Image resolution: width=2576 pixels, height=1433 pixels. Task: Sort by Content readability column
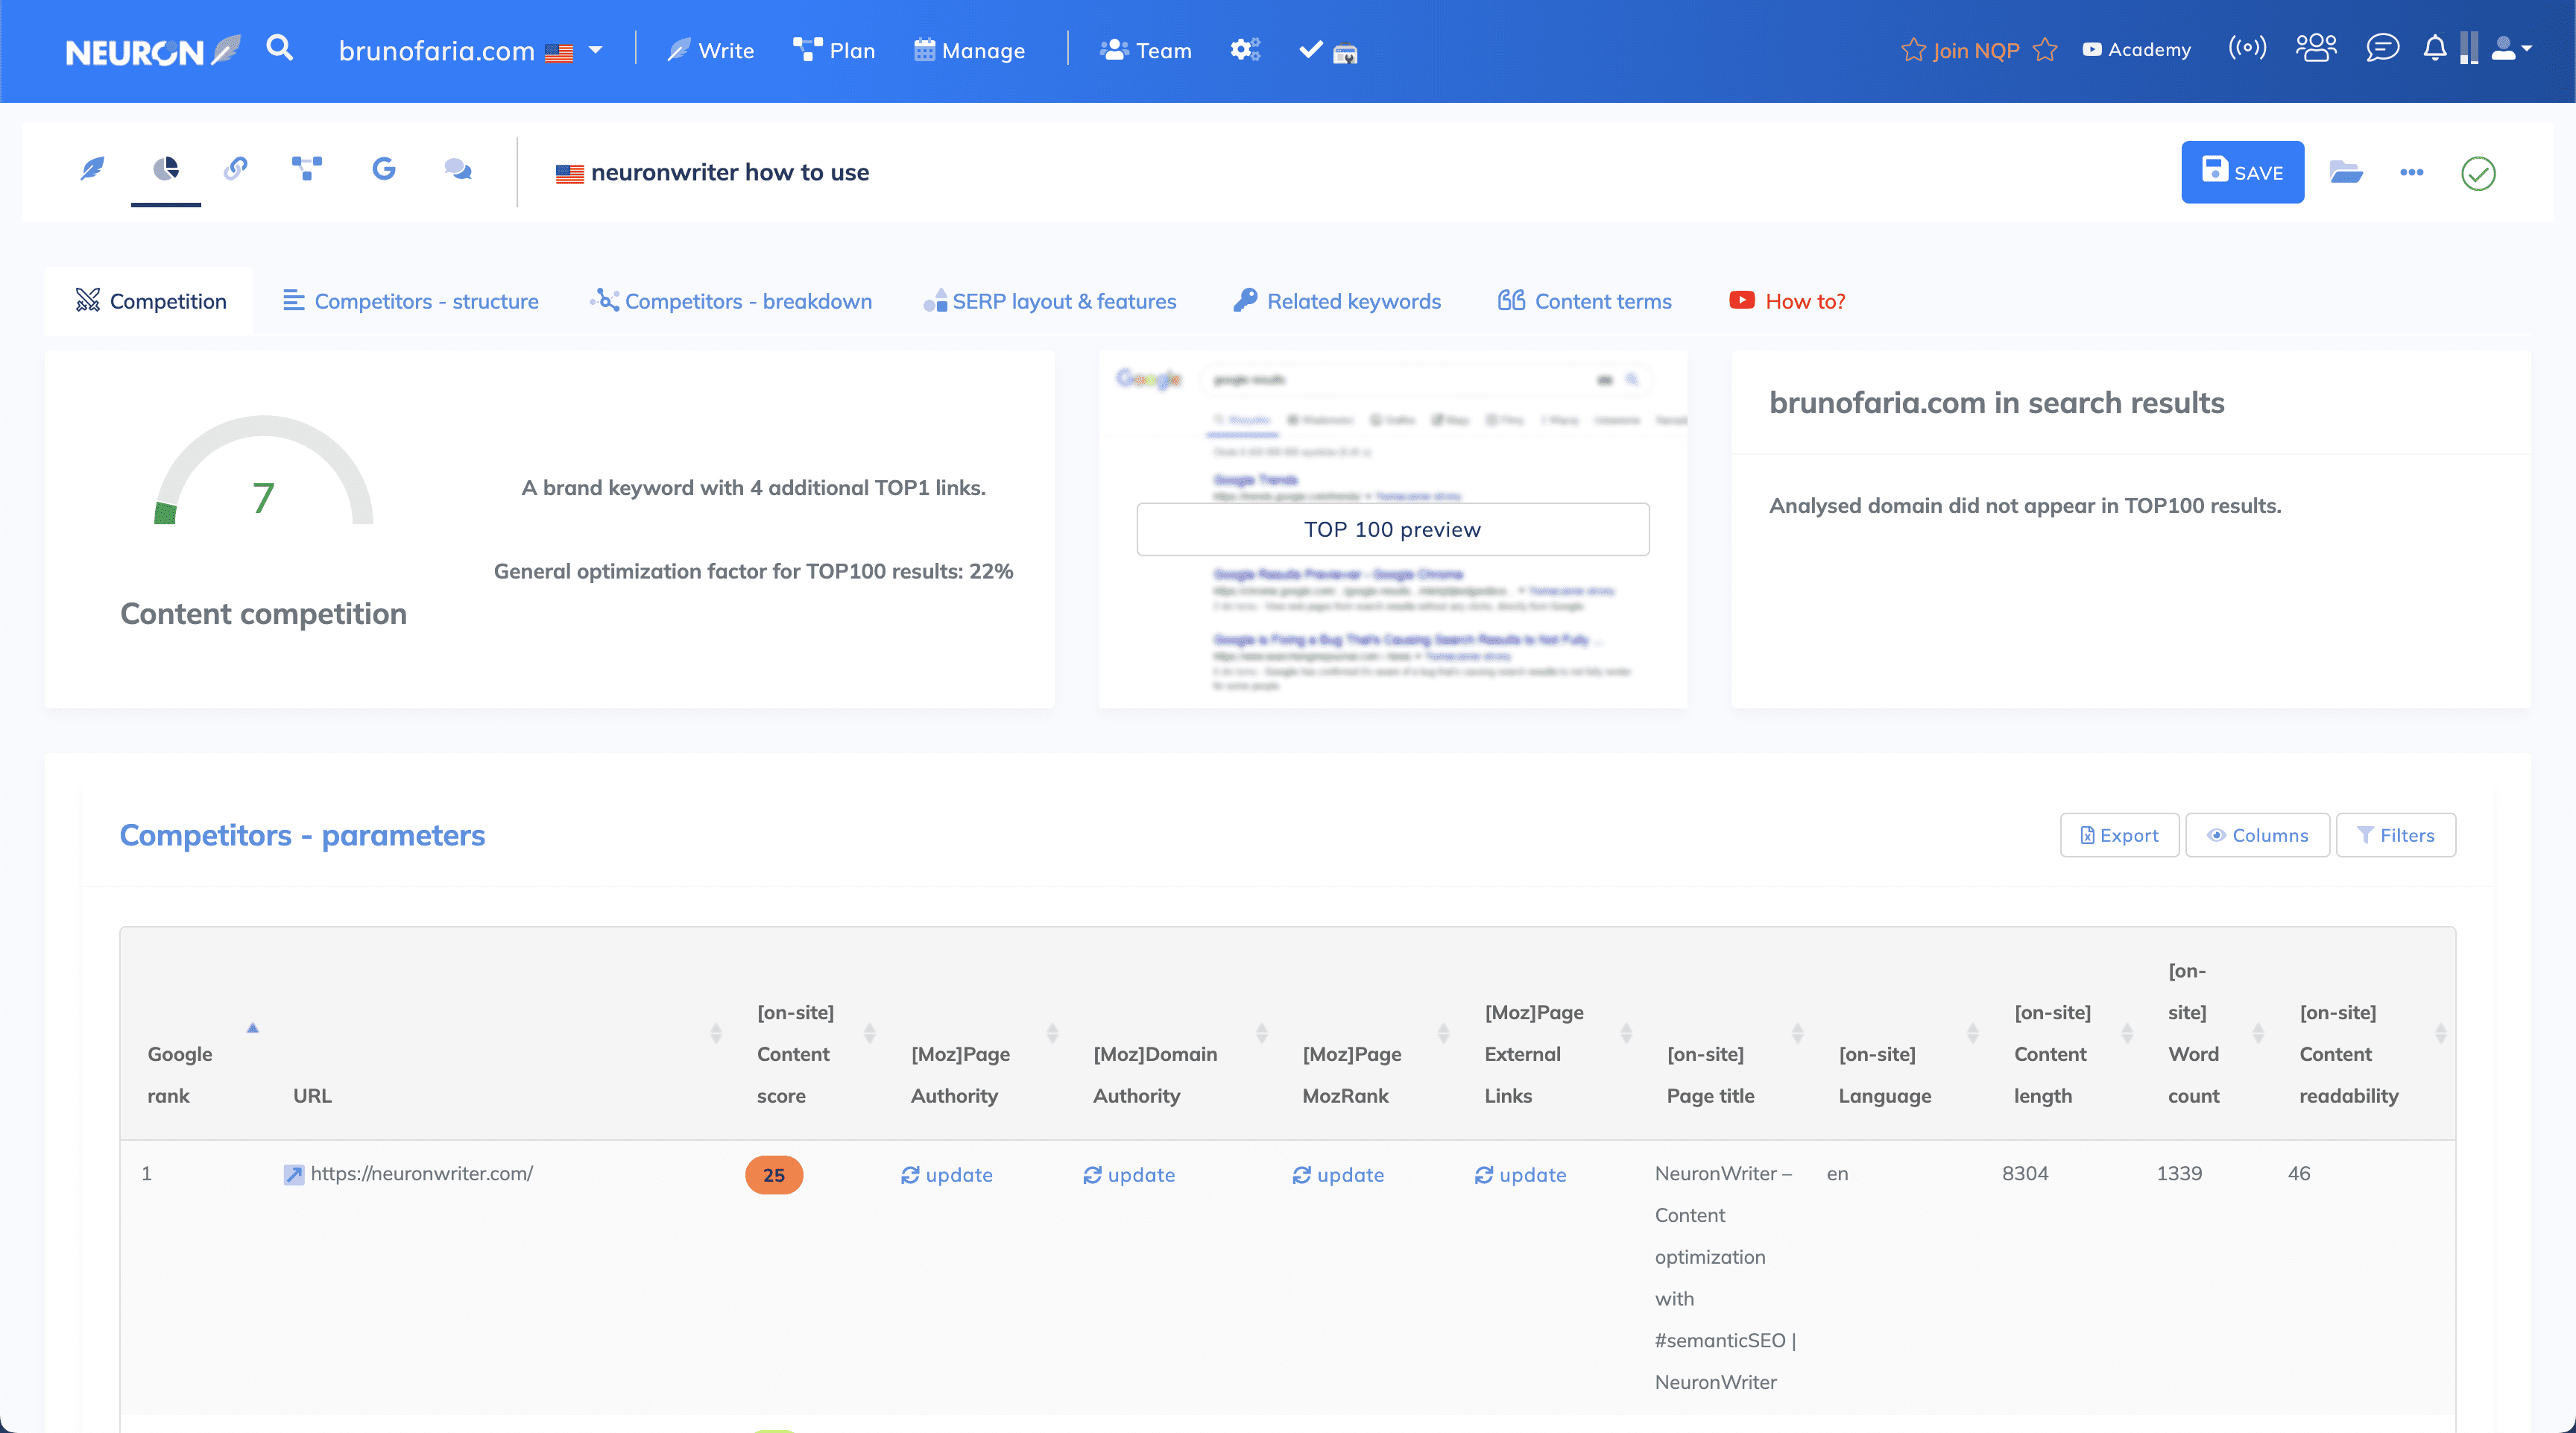point(2364,1033)
